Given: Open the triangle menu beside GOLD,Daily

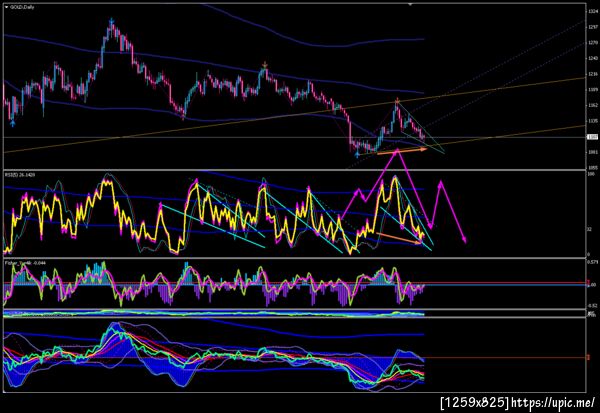Looking at the screenshot, I should (7, 7).
